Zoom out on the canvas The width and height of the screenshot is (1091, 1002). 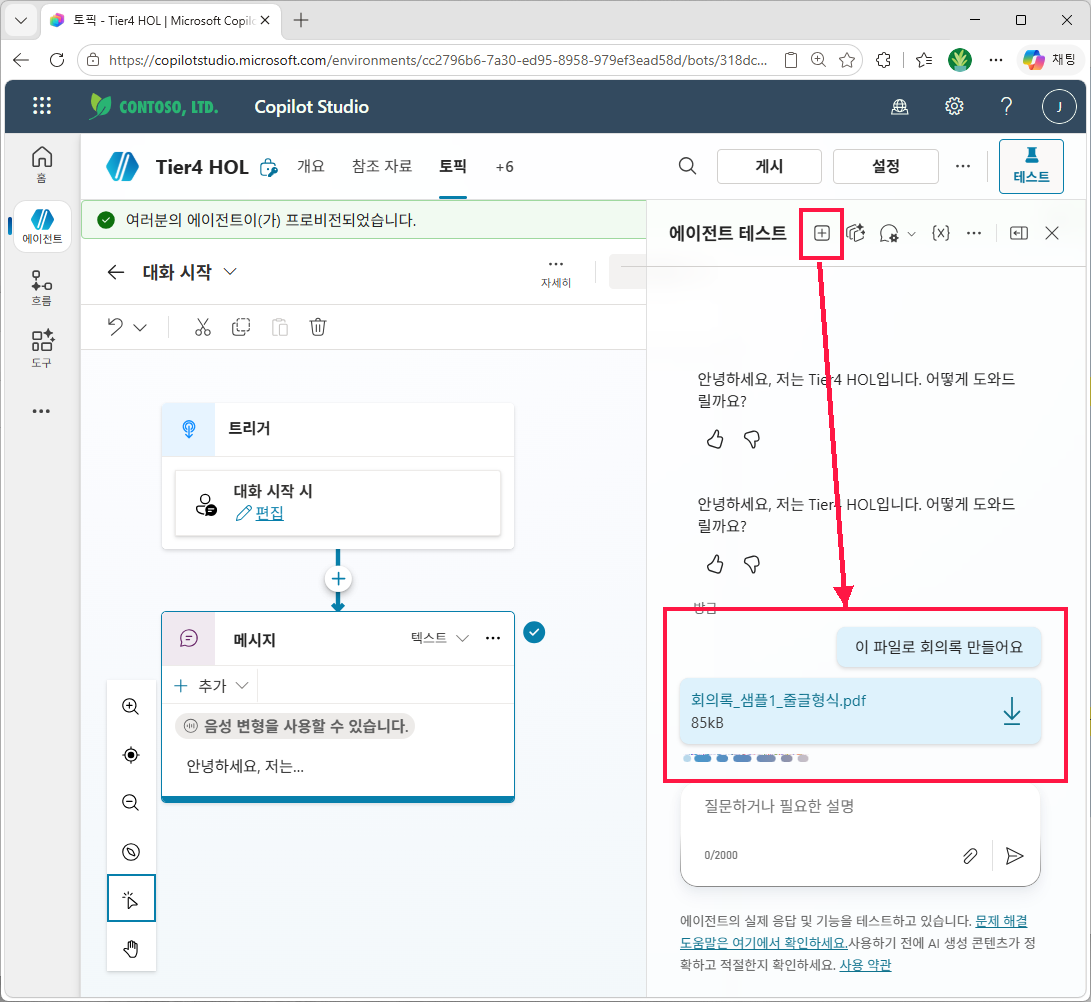pyautogui.click(x=131, y=802)
